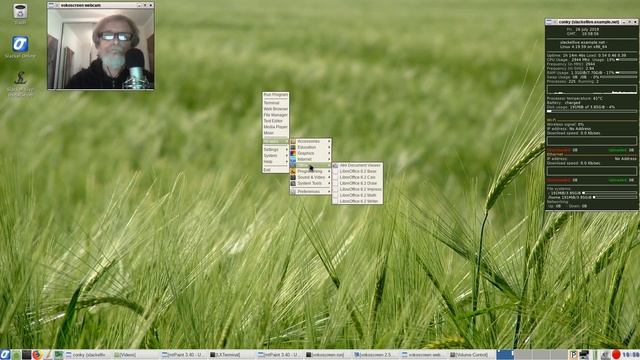The height and width of the screenshot is (360, 640).
Task: Expand the Preferences category
Action: 310,191
